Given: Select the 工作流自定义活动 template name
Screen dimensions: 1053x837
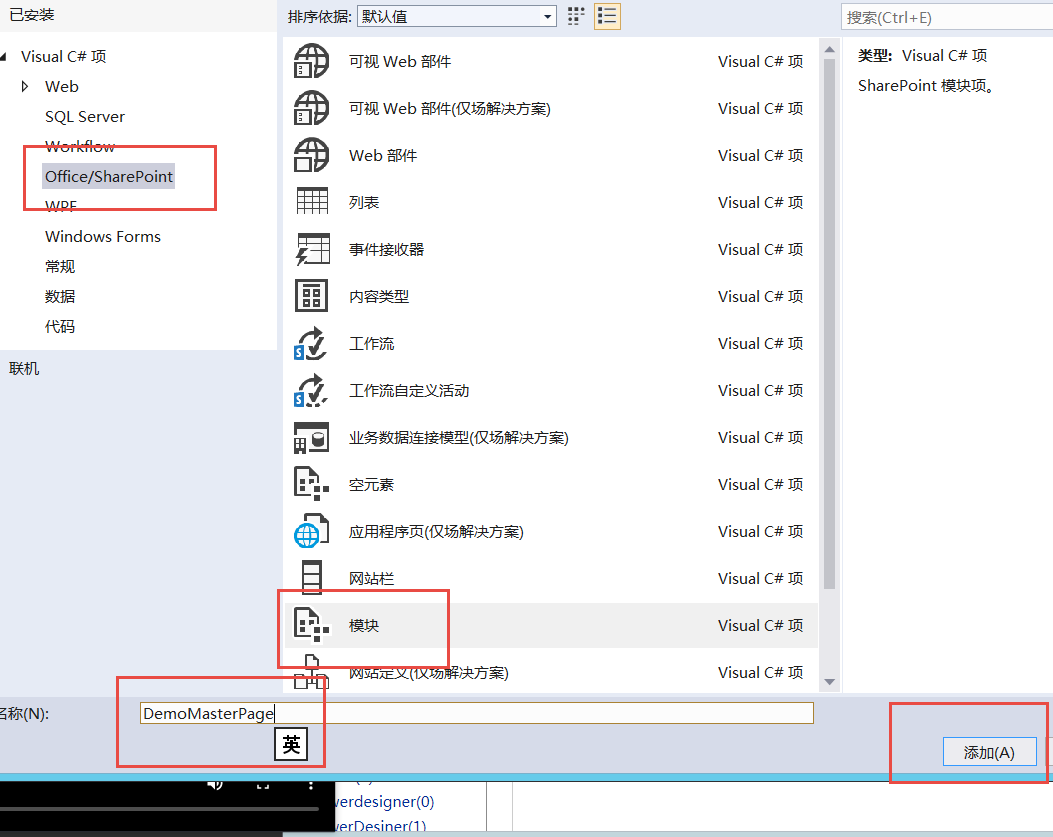Looking at the screenshot, I should tap(408, 390).
